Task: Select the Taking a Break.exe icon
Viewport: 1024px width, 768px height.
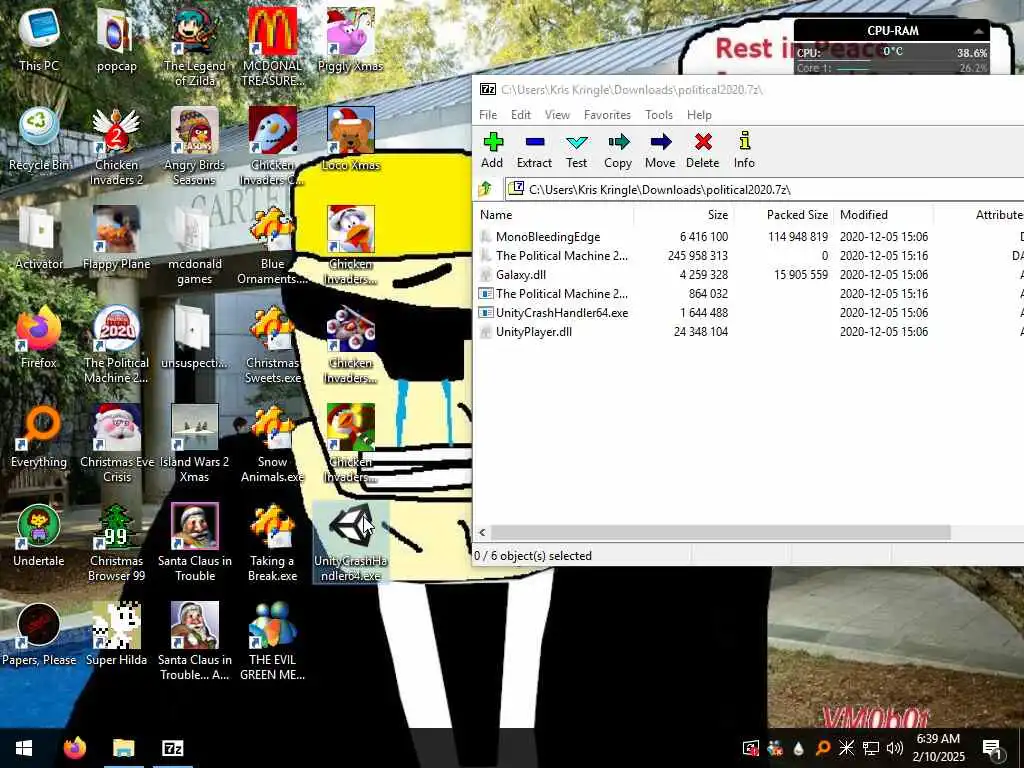Action: (272, 543)
